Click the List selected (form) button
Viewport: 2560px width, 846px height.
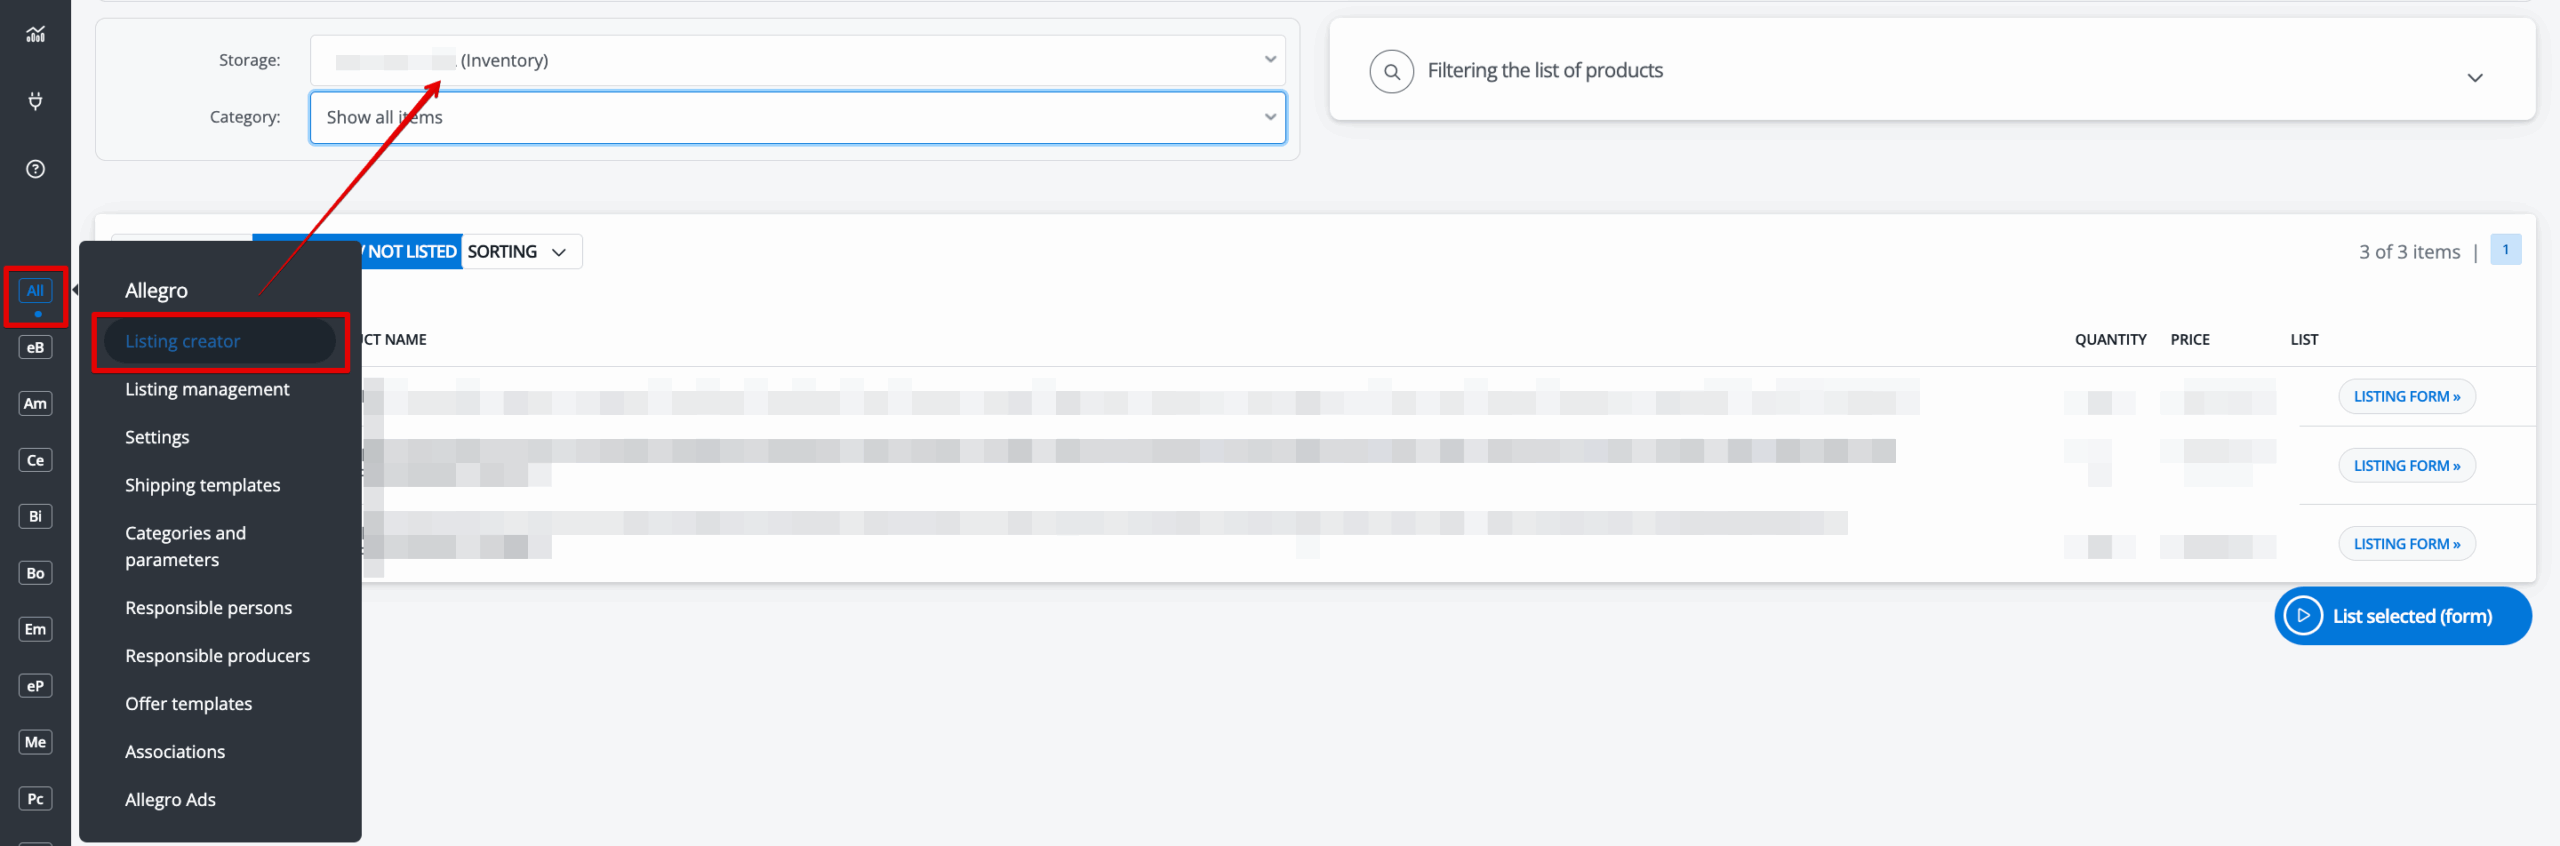coord(2402,617)
